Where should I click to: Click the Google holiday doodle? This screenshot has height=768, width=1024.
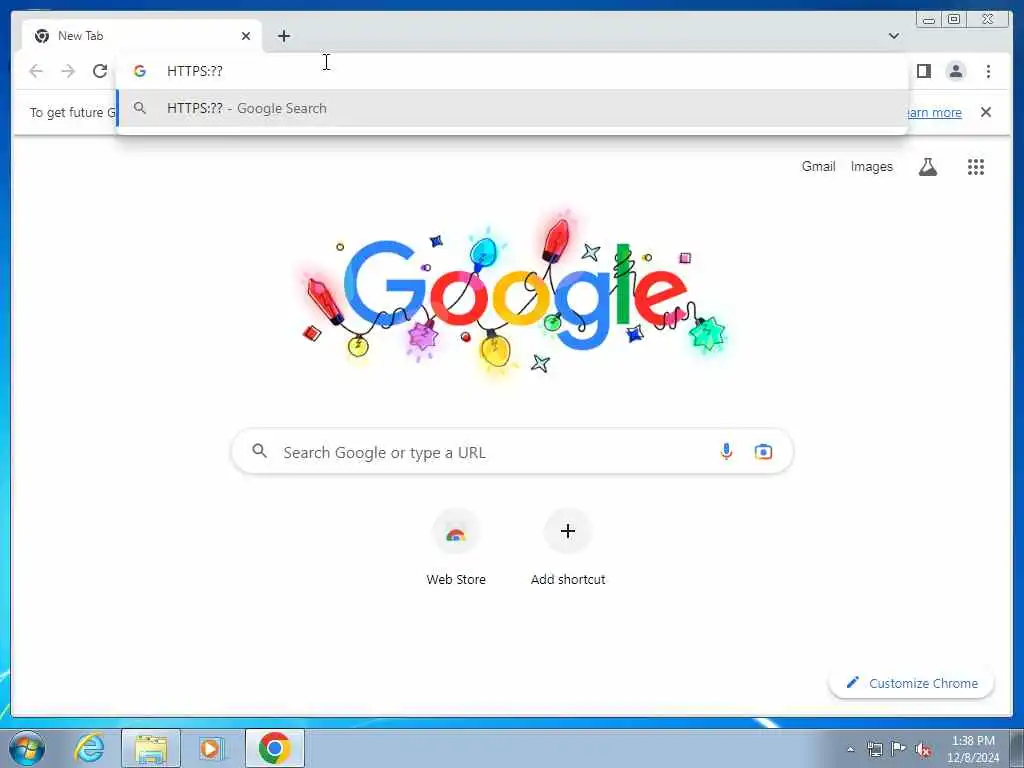point(513,295)
